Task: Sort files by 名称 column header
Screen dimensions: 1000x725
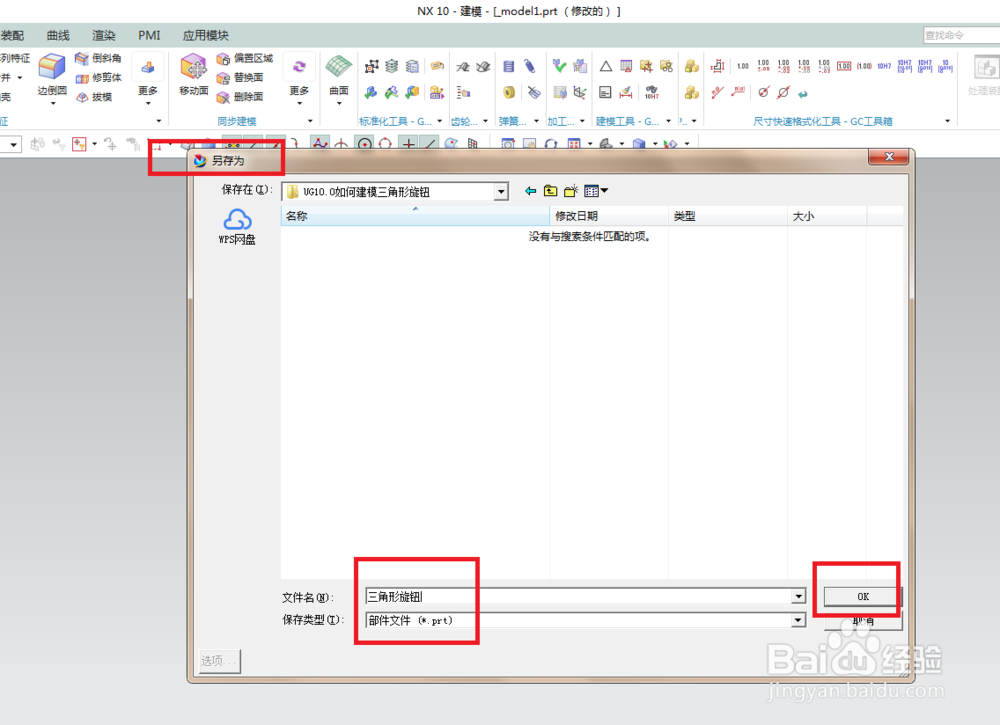Action: tap(415, 216)
